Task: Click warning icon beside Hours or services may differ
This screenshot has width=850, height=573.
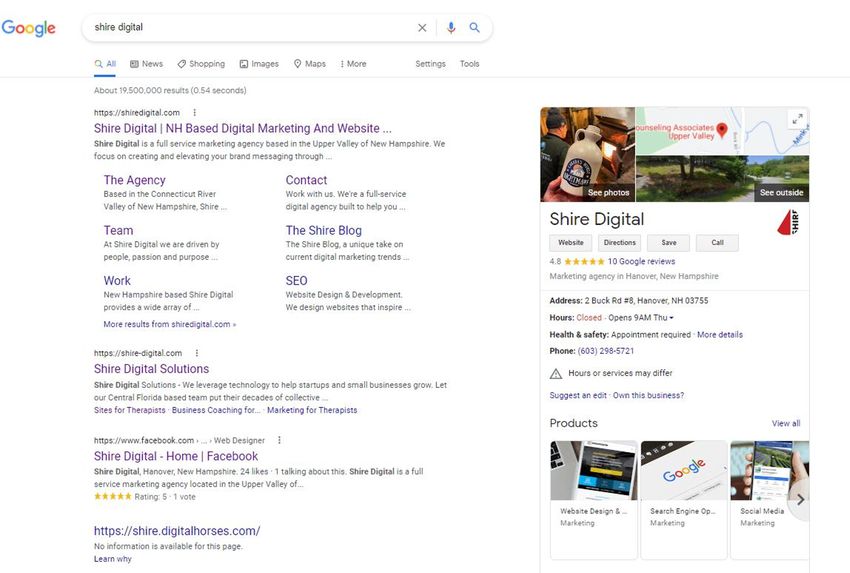Action: (556, 374)
